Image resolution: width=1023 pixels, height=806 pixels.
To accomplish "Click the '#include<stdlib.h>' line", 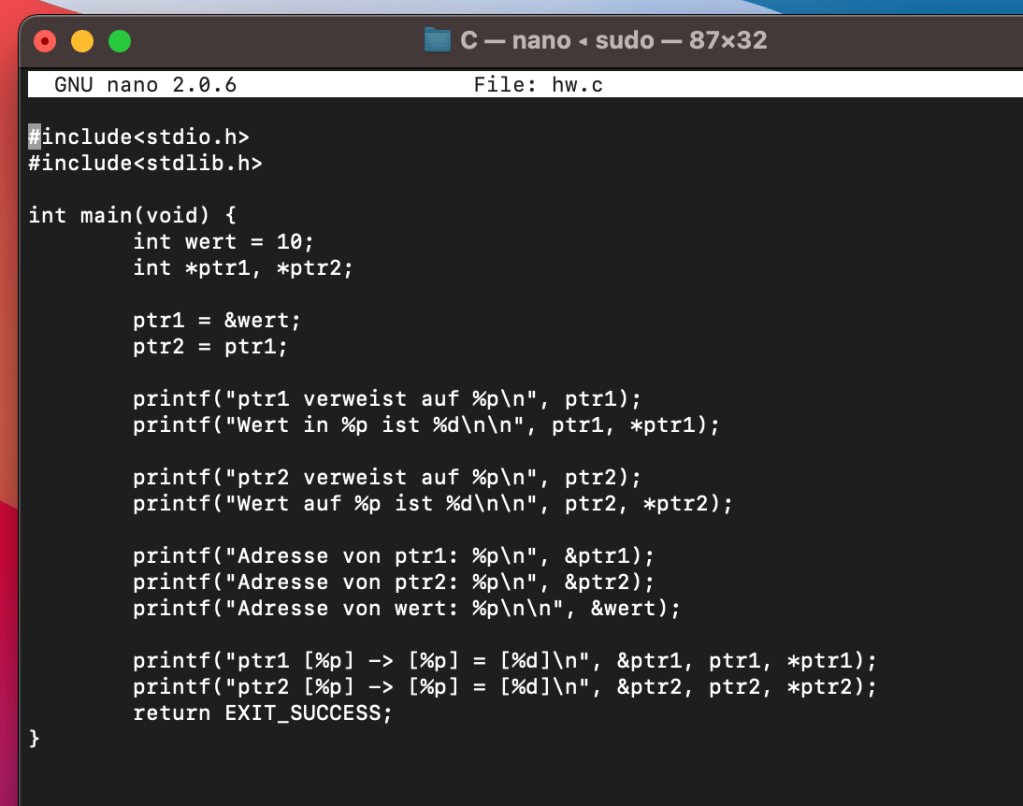I will [x=145, y=163].
